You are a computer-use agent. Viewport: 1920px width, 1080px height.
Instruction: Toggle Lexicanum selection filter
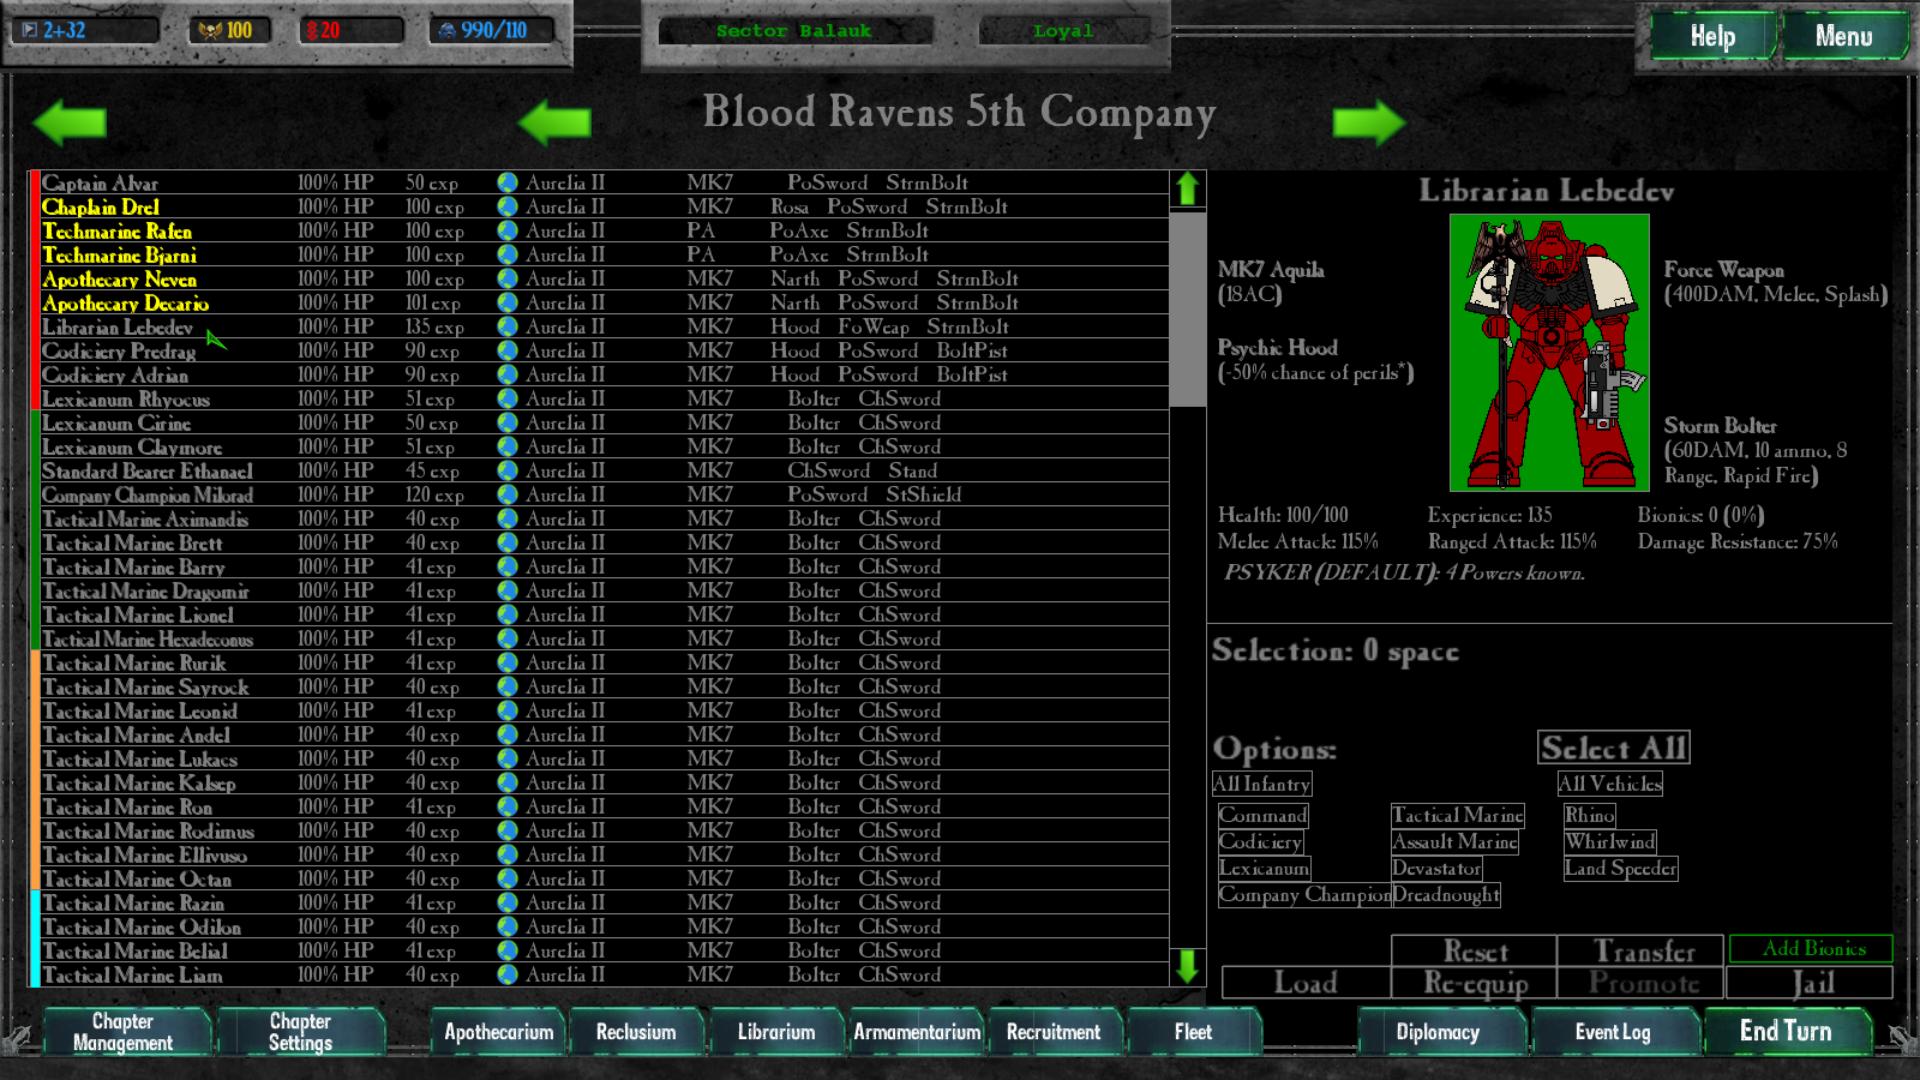click(x=1264, y=869)
